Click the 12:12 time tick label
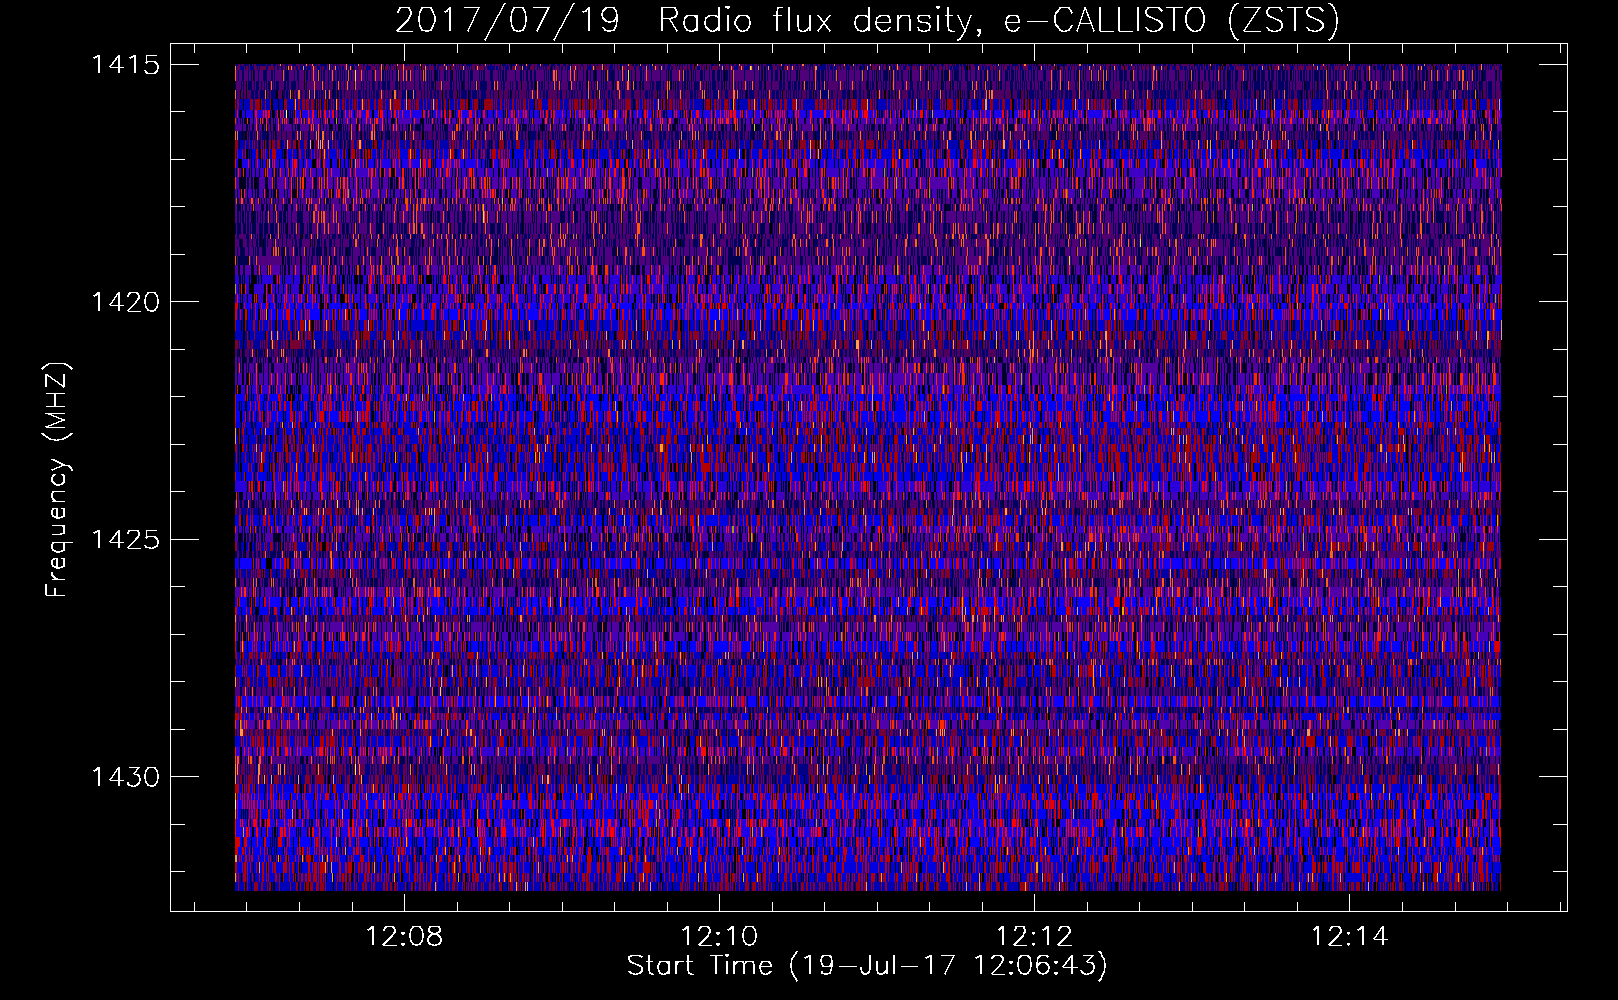Screen dimensions: 1618x1000 pos(1034,937)
